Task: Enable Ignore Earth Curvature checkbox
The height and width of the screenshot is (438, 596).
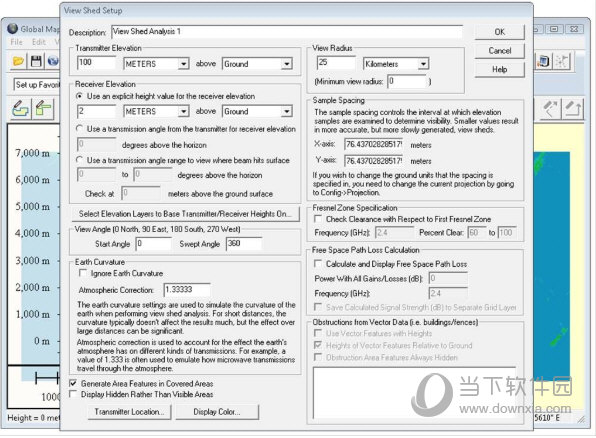Action: tap(82, 273)
